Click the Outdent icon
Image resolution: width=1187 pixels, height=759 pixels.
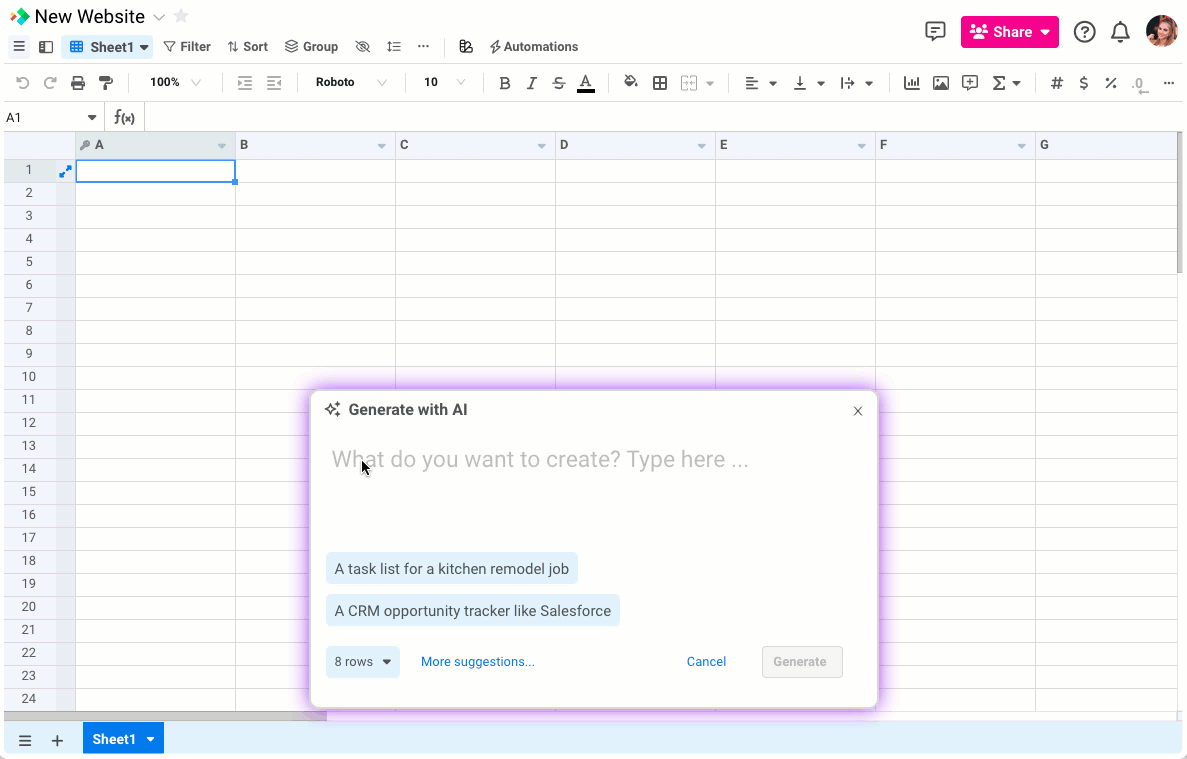[274, 82]
